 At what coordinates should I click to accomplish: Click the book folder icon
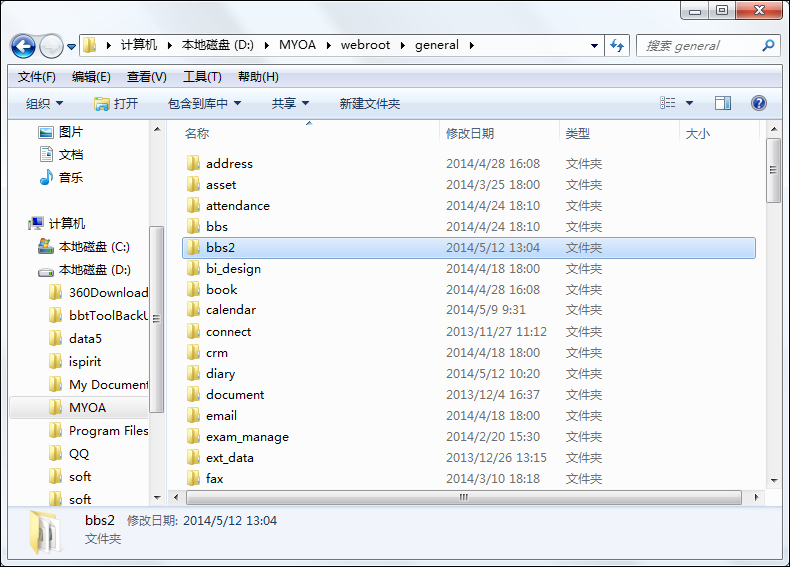(x=193, y=289)
